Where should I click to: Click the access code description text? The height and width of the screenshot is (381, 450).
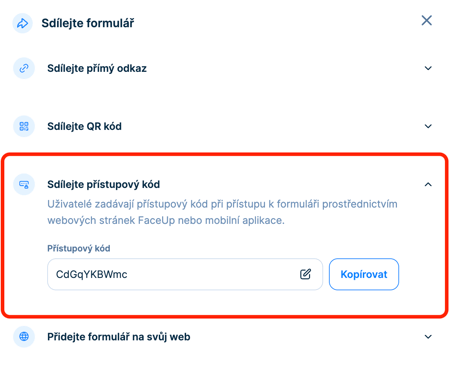click(x=222, y=212)
